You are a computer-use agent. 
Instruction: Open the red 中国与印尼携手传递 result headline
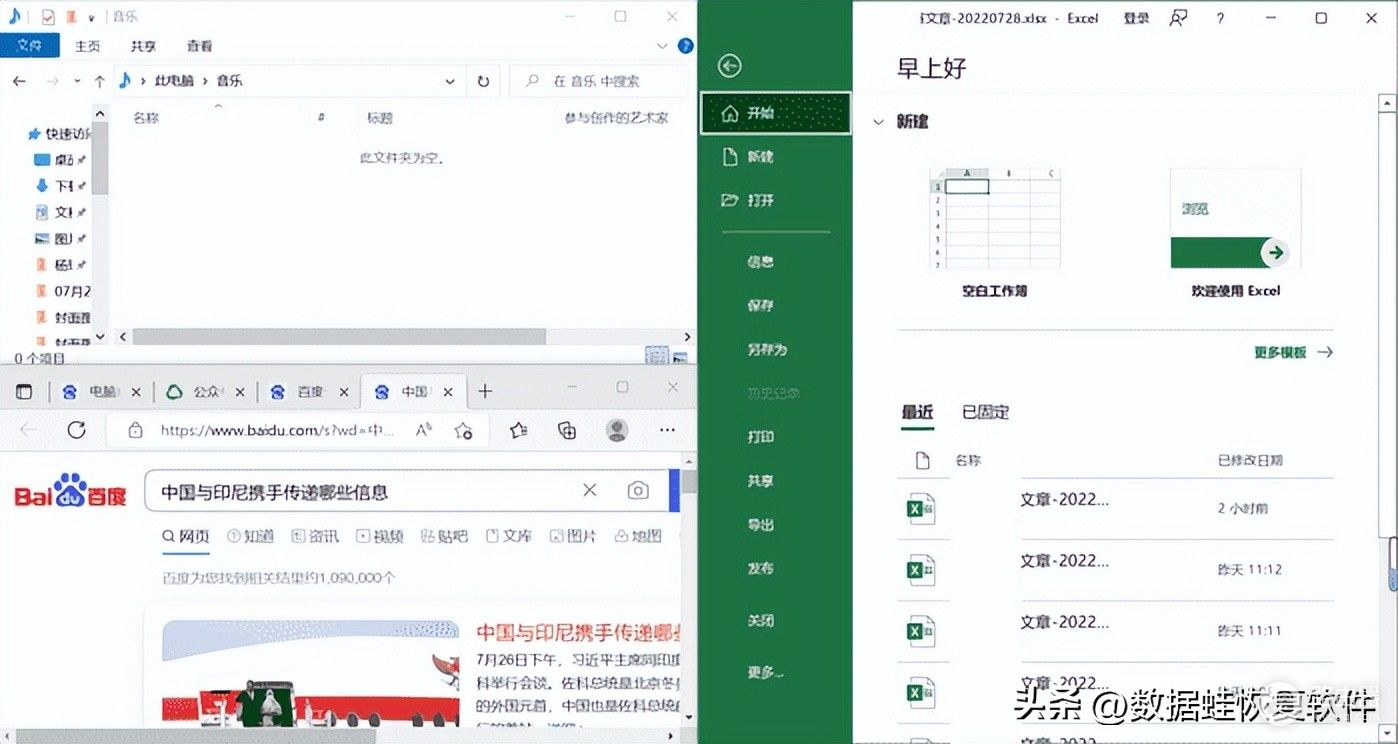pyautogui.click(x=578, y=632)
